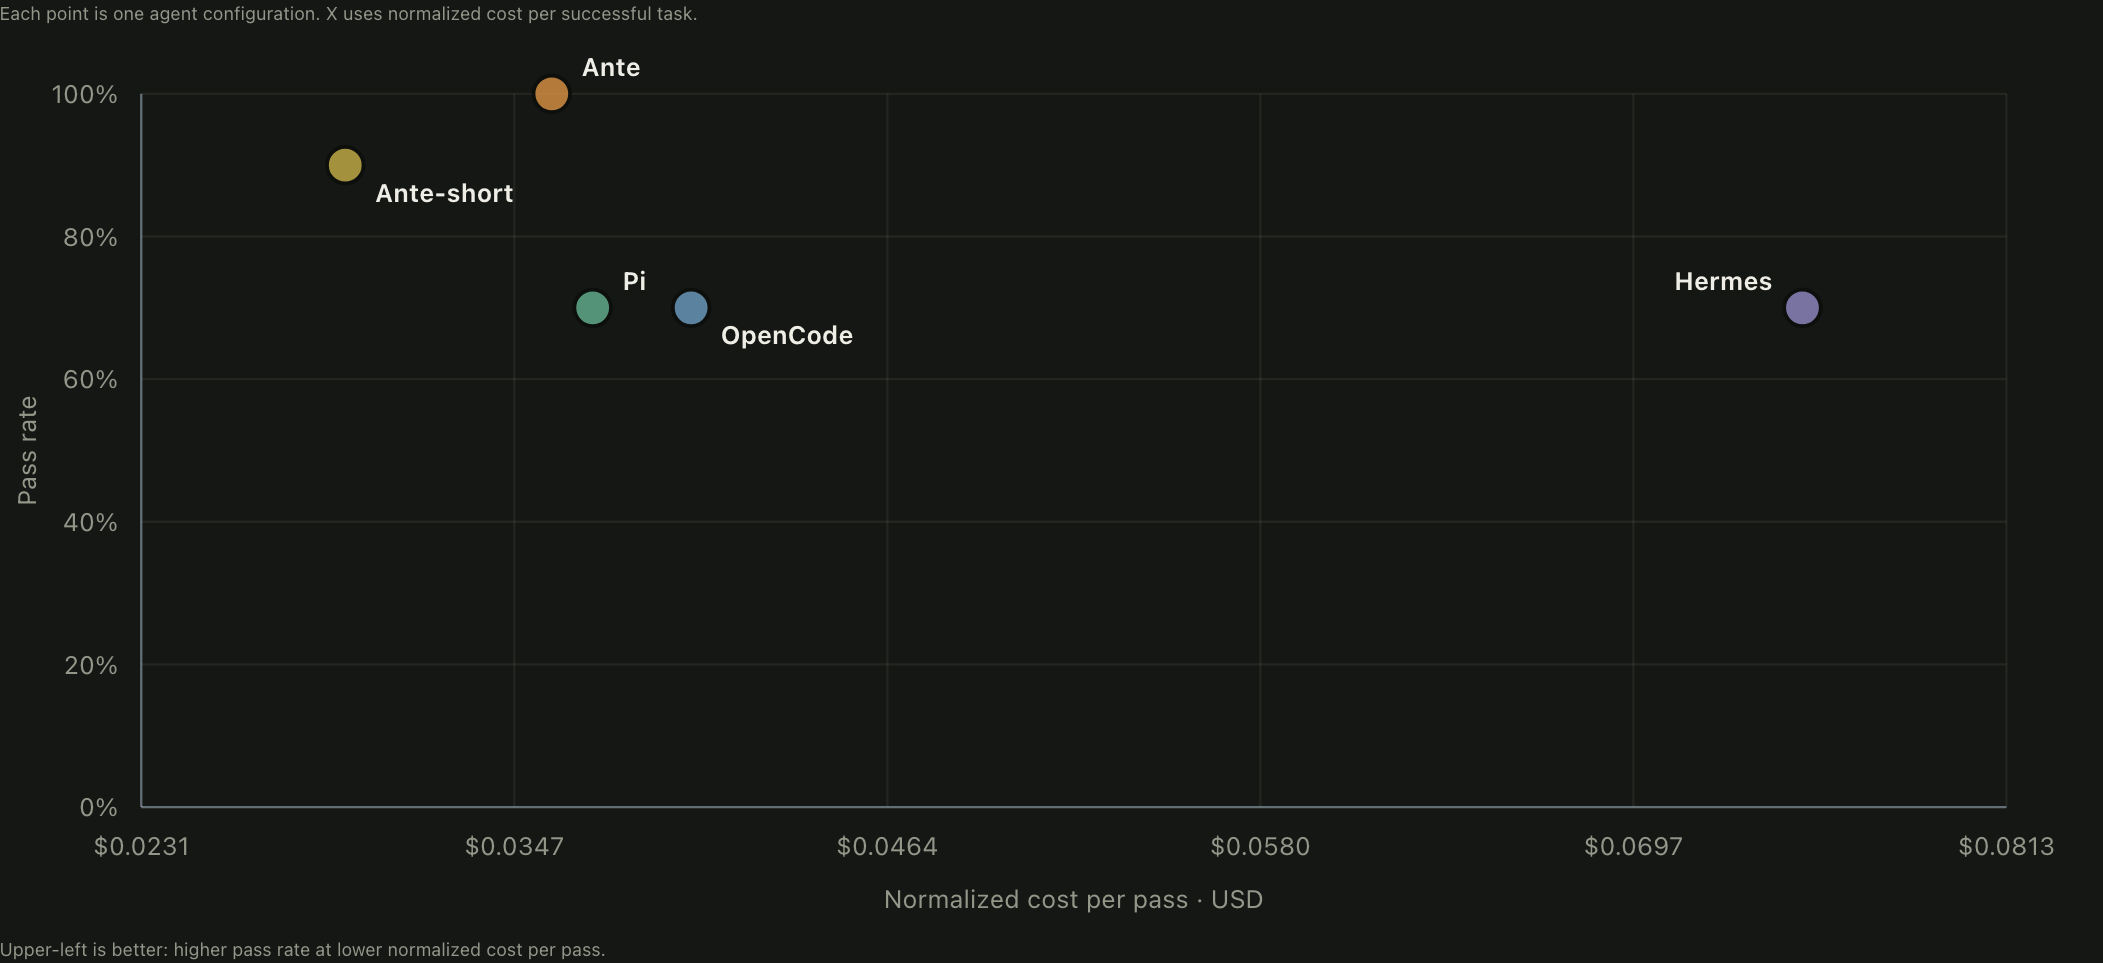Click the $0.0464 x-axis tick label
Viewport: 2103px width, 963px height.
click(887, 847)
